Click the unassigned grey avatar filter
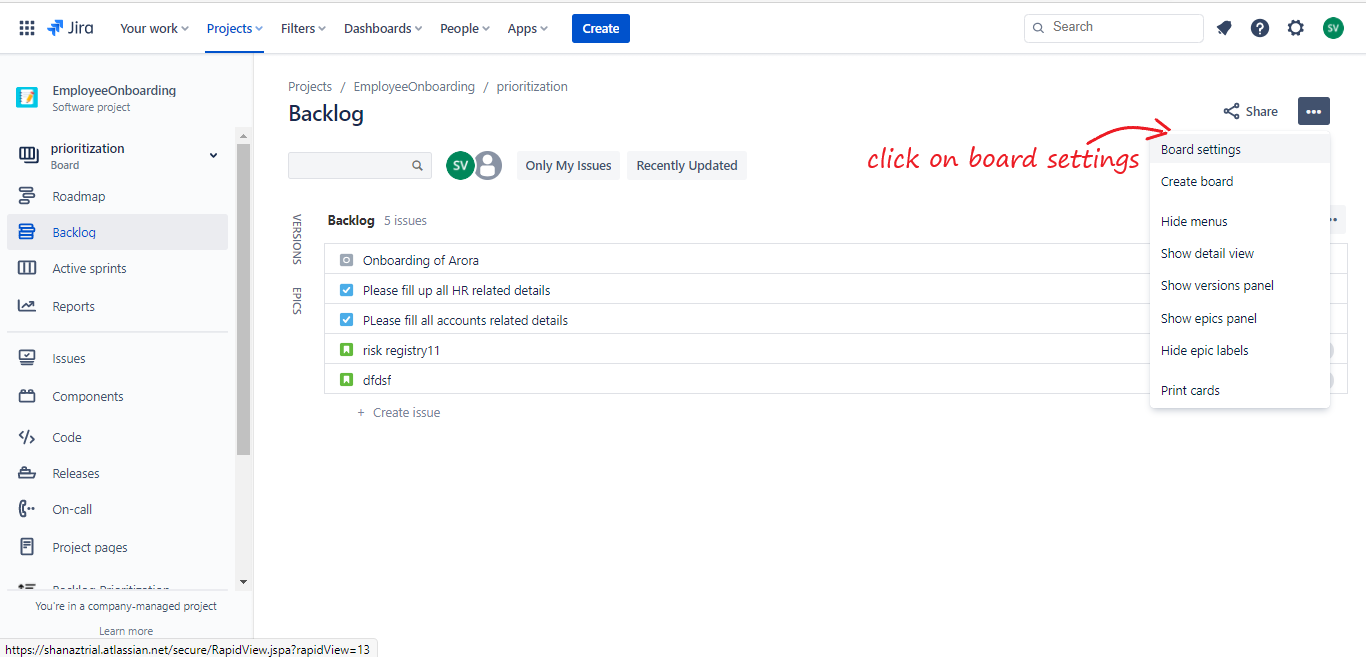 (488, 165)
